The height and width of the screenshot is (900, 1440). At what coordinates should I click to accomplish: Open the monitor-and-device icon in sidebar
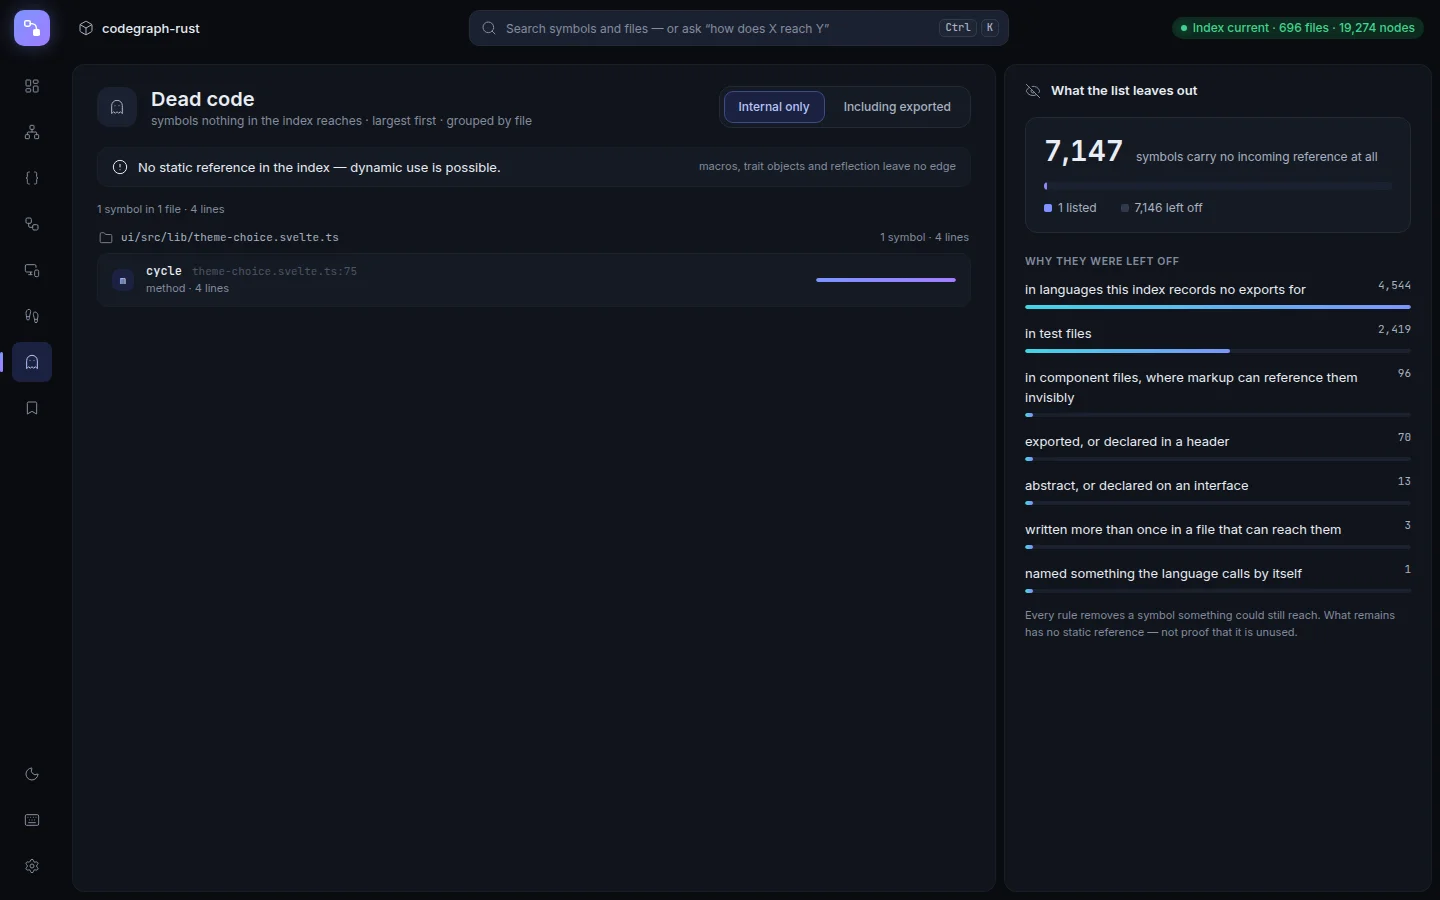pyautogui.click(x=32, y=270)
